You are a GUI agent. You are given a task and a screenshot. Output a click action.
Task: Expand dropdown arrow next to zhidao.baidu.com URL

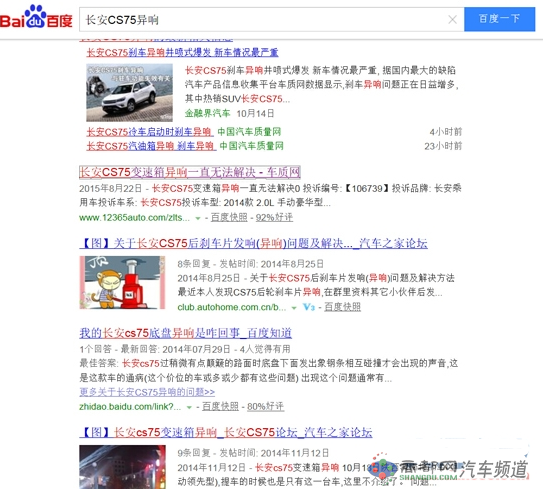(189, 407)
